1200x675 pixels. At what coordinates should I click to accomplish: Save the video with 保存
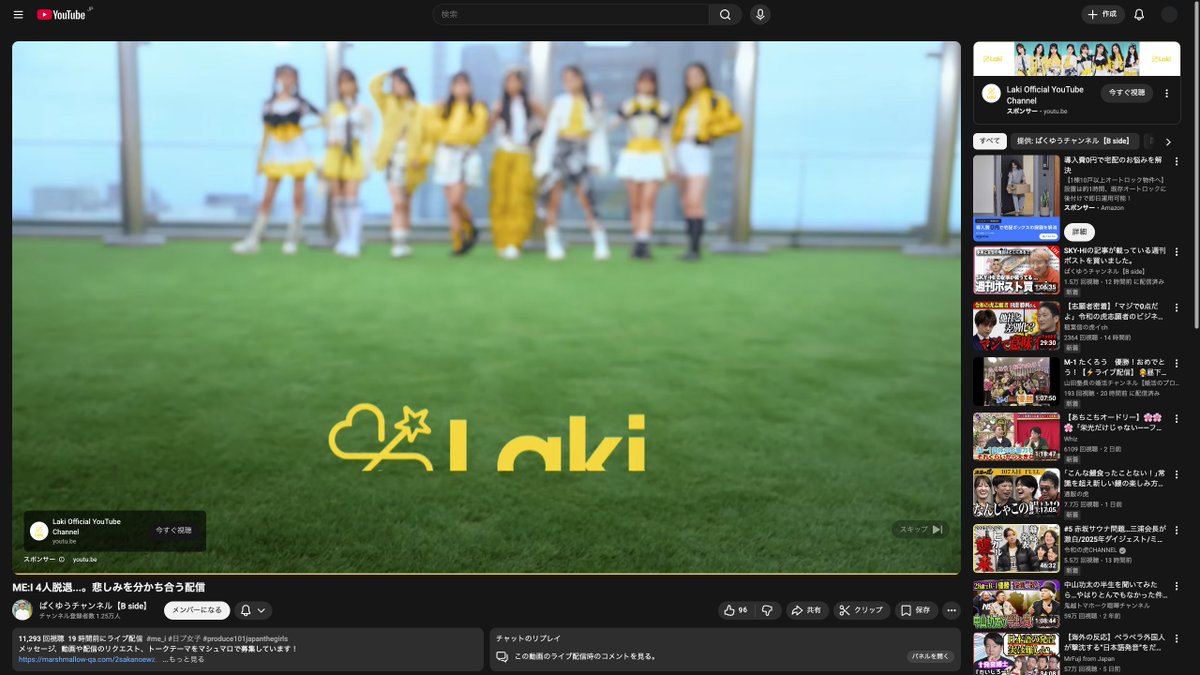coord(915,610)
